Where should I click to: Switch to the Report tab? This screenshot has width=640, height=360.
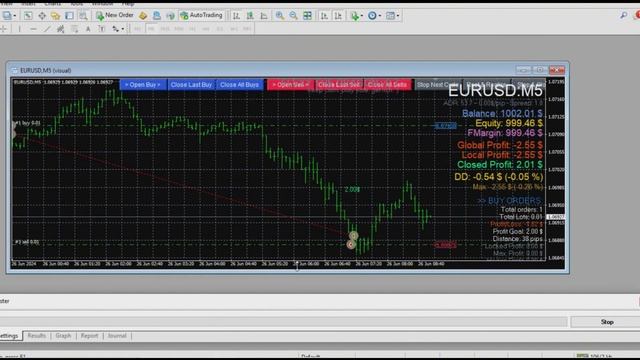(89, 336)
